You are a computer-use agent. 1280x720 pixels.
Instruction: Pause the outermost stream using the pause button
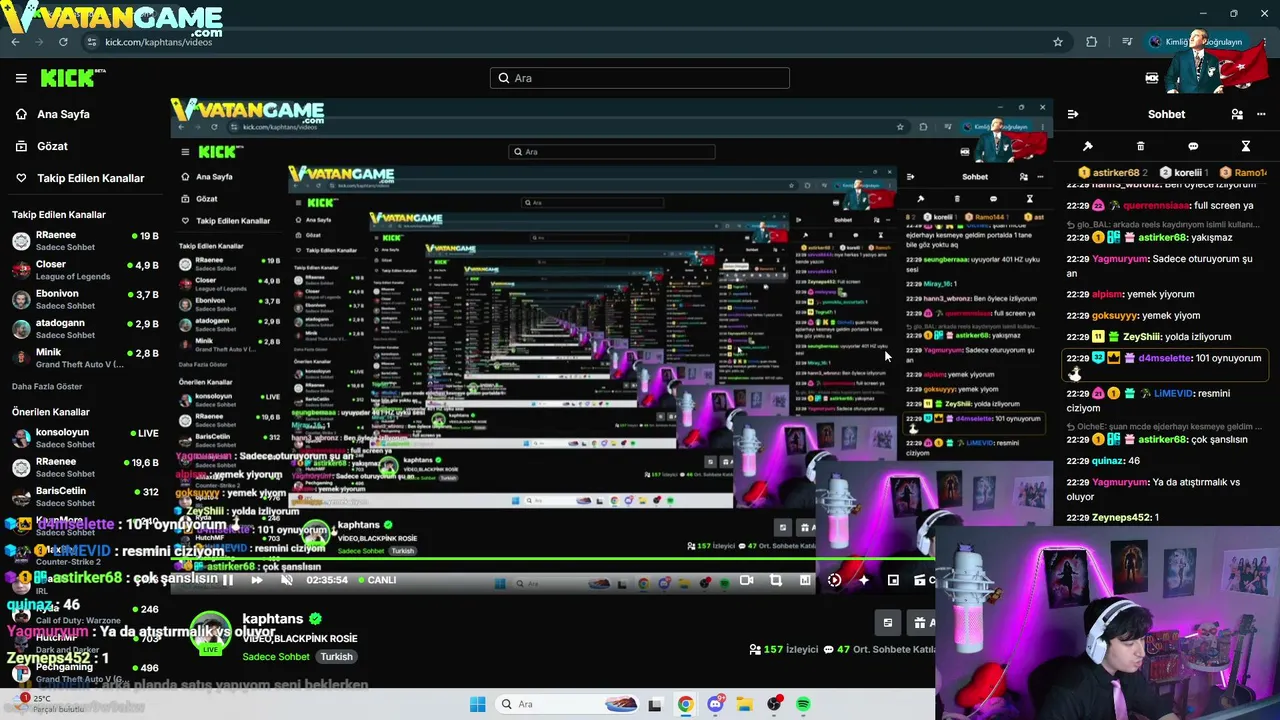[228, 580]
